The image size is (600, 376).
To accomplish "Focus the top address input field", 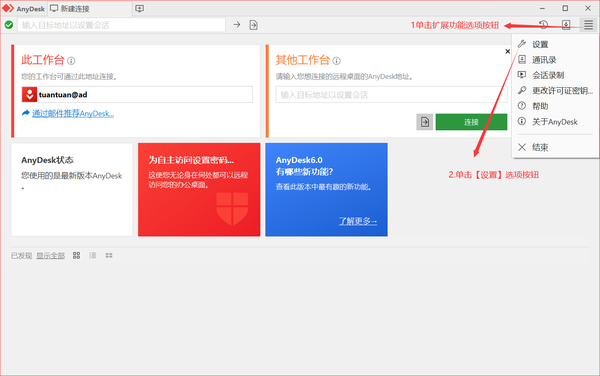I will pyautogui.click(x=121, y=25).
